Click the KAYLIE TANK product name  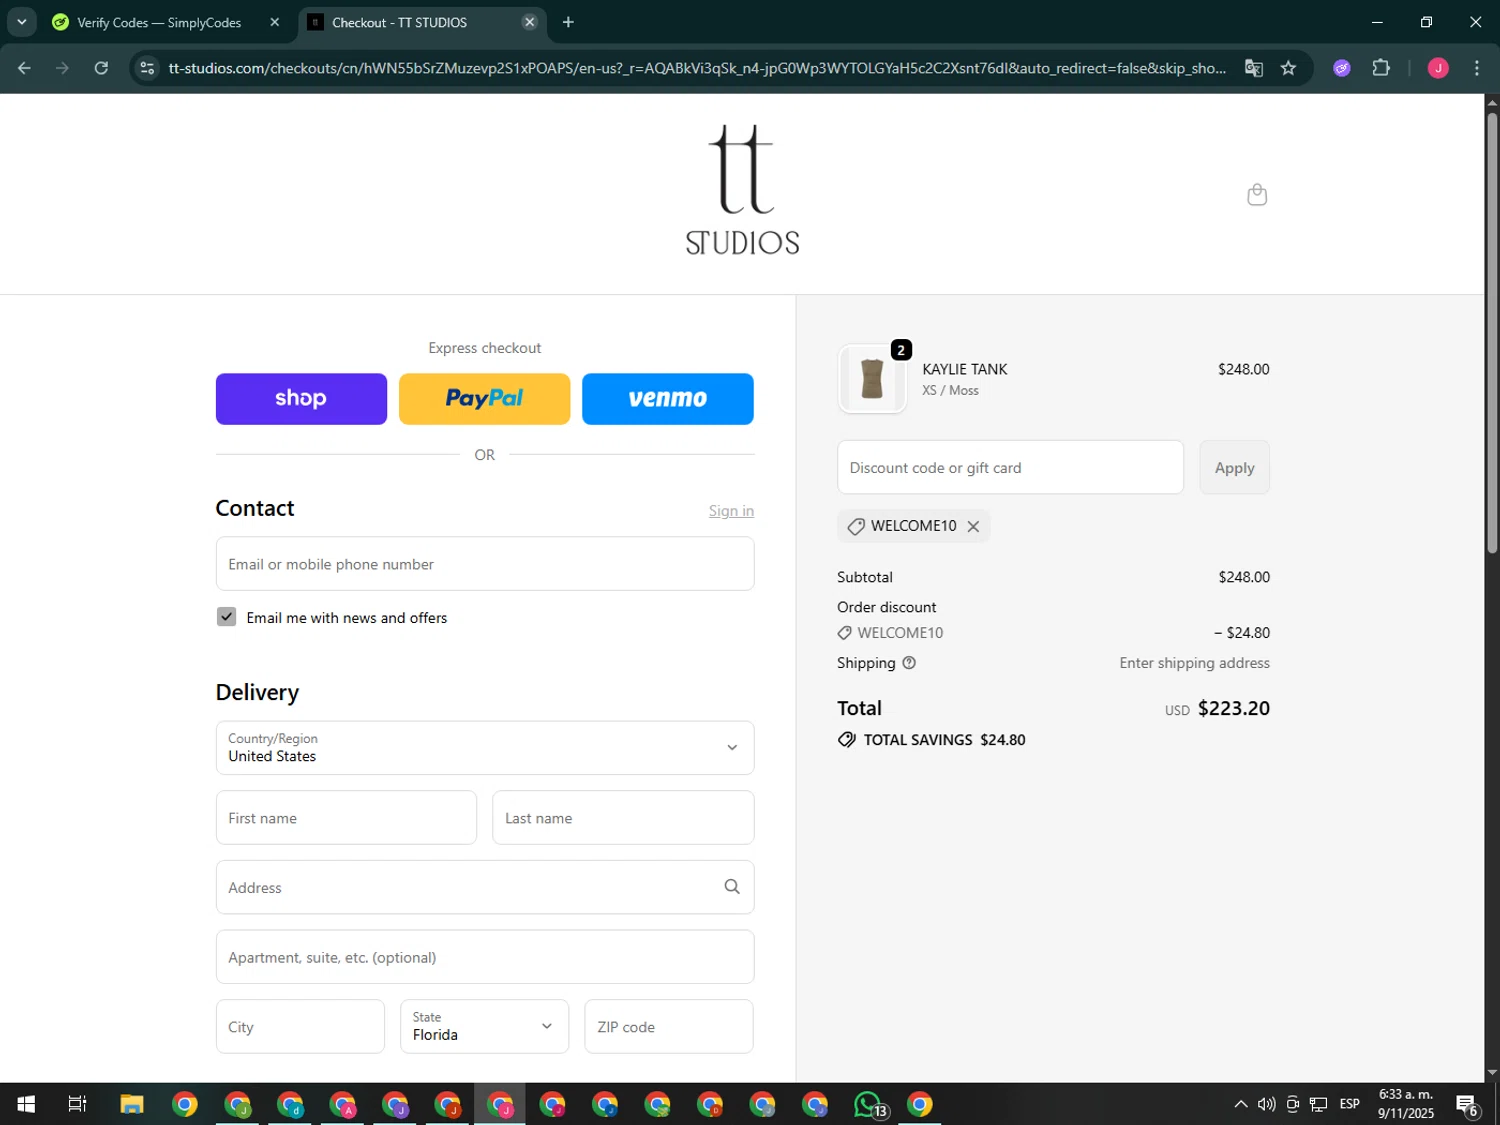coord(965,369)
